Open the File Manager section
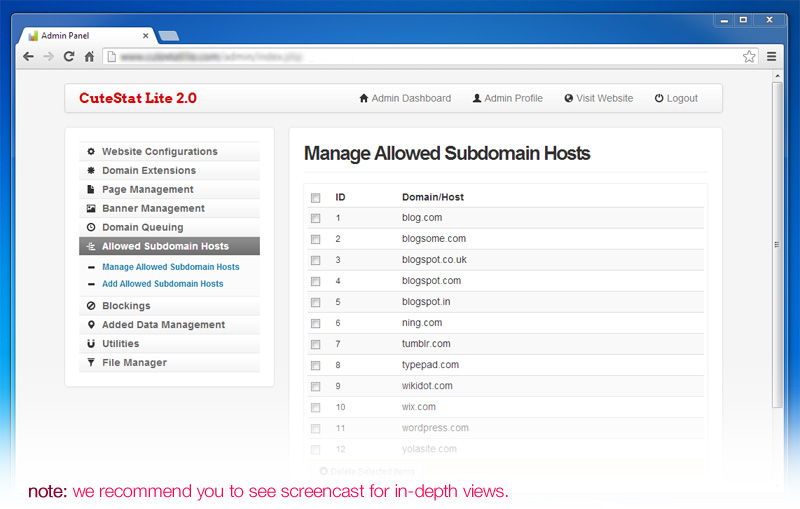Screen dimensions: 800x509 pyautogui.click(x=169, y=362)
